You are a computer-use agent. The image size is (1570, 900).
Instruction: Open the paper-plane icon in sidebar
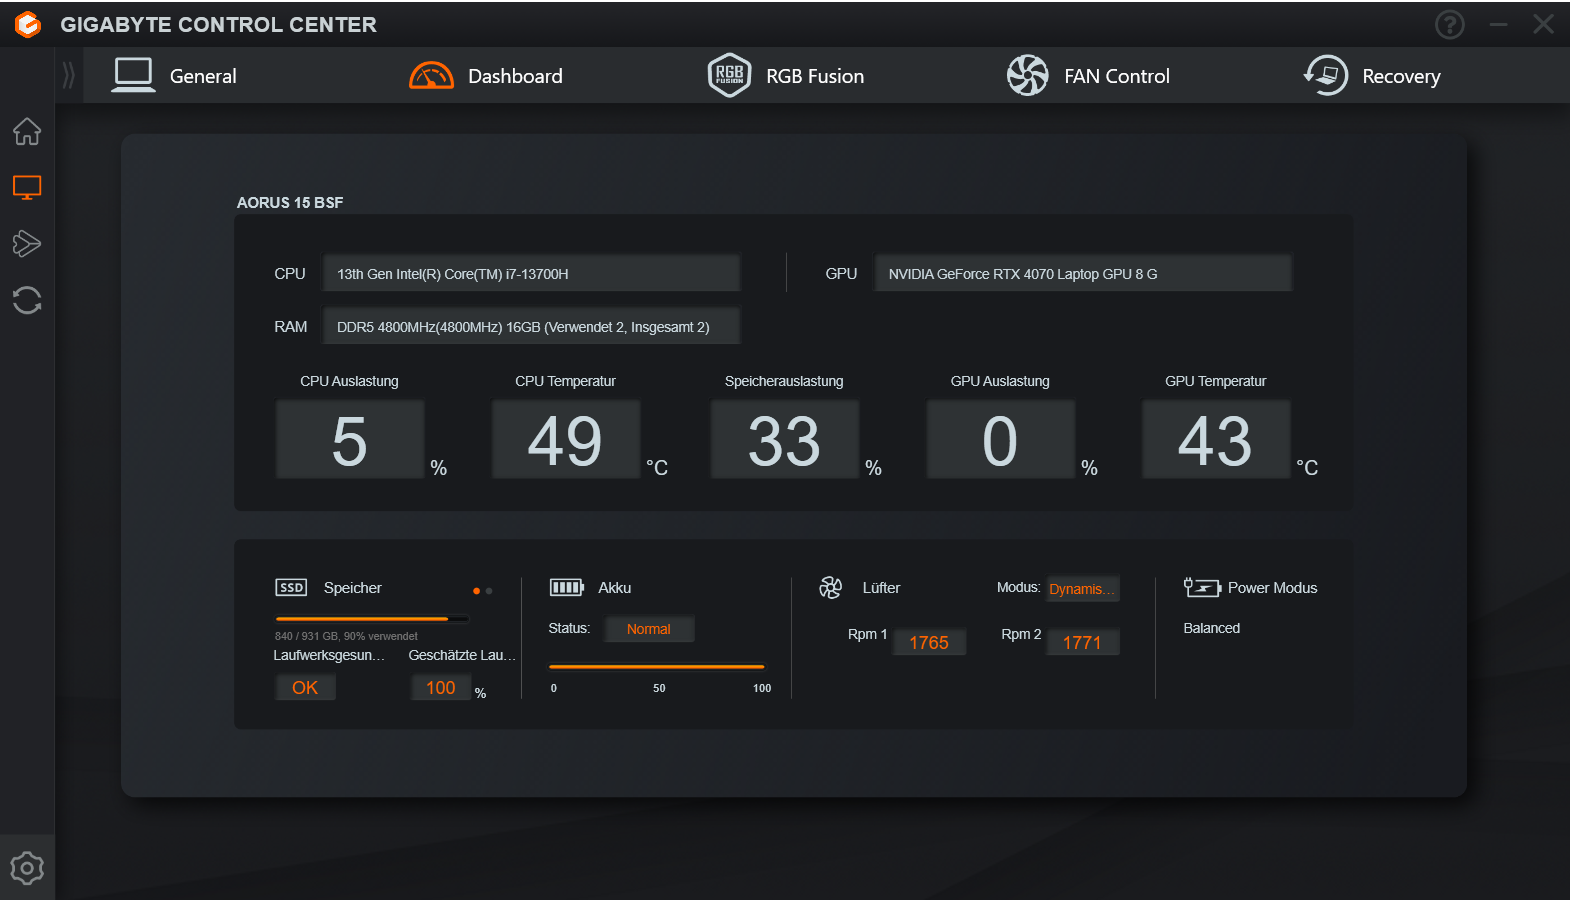[27, 243]
